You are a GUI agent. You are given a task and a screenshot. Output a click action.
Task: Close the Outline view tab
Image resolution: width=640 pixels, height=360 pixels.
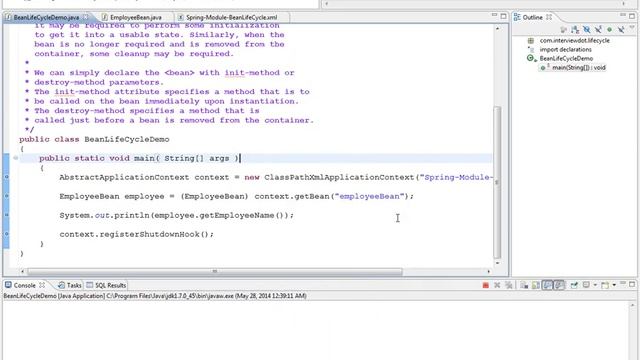(549, 17)
